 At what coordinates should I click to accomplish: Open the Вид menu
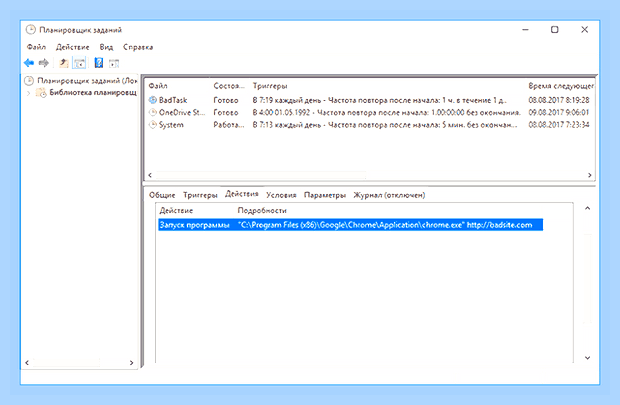tap(106, 47)
